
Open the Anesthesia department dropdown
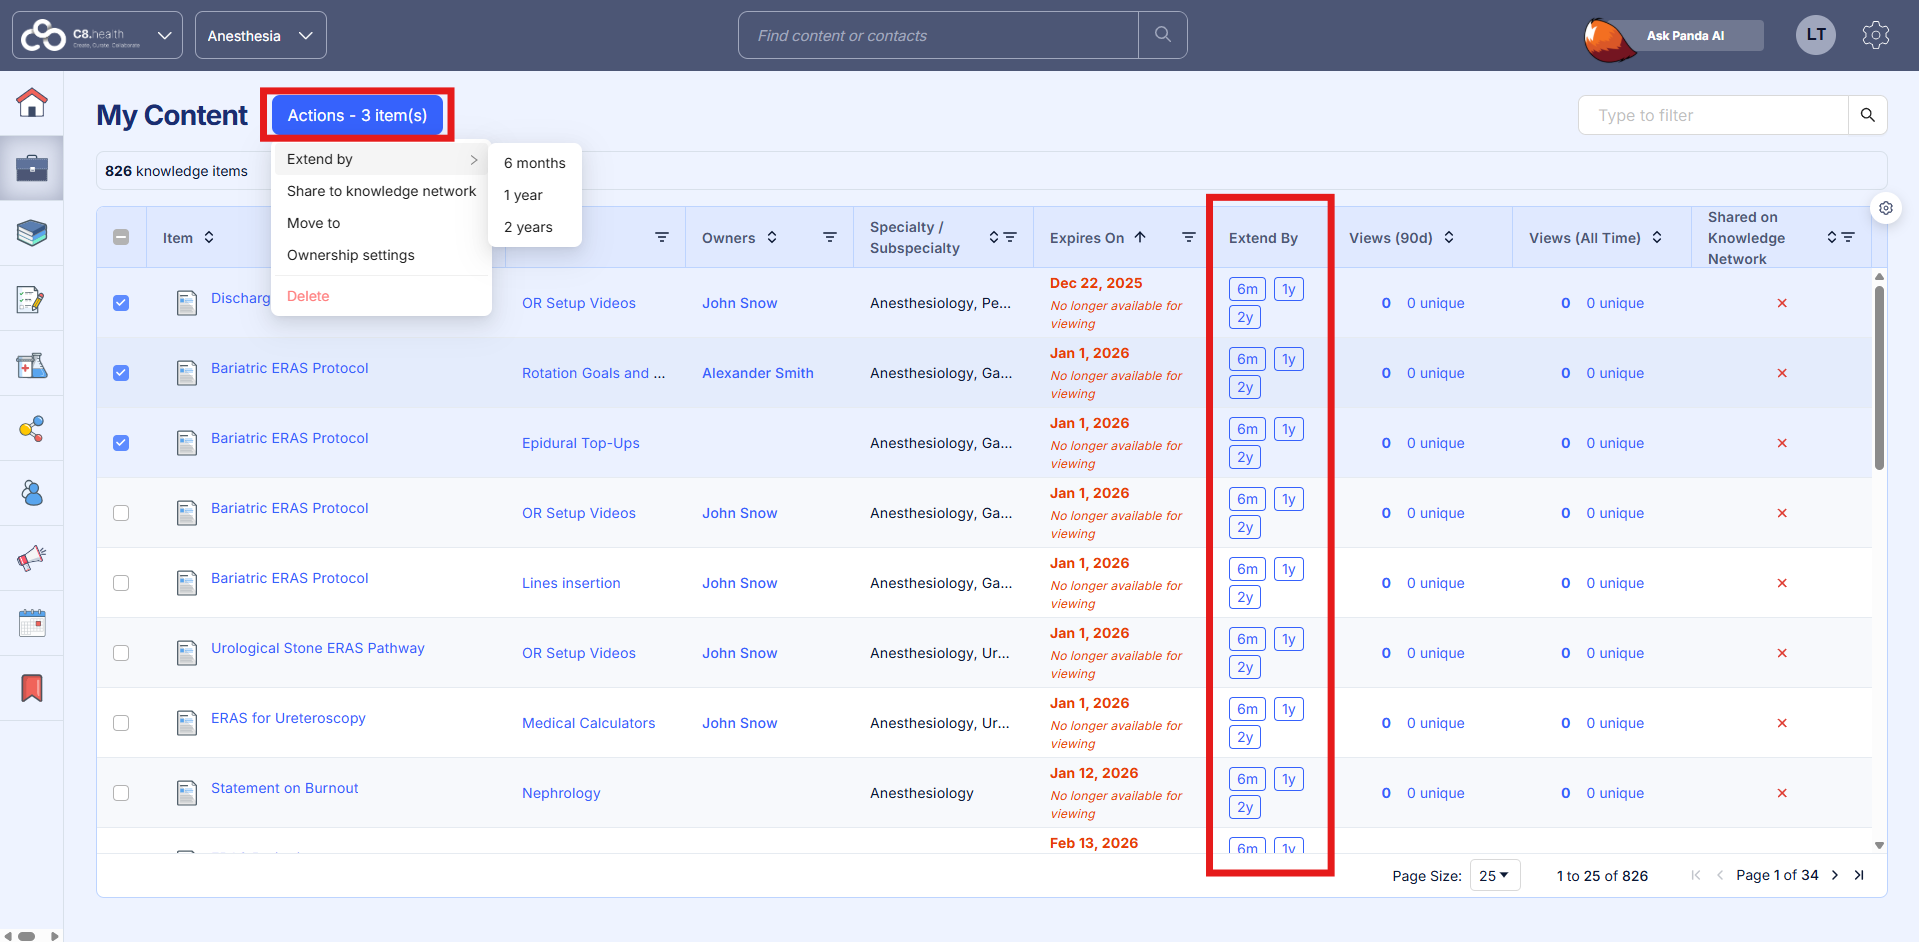[x=260, y=36]
